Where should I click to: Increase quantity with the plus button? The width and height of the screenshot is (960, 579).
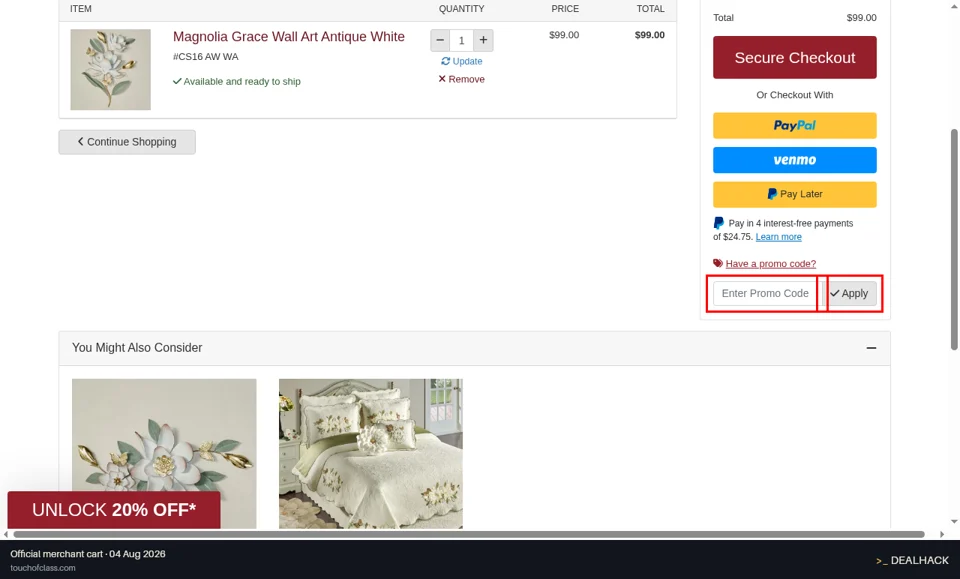(483, 40)
